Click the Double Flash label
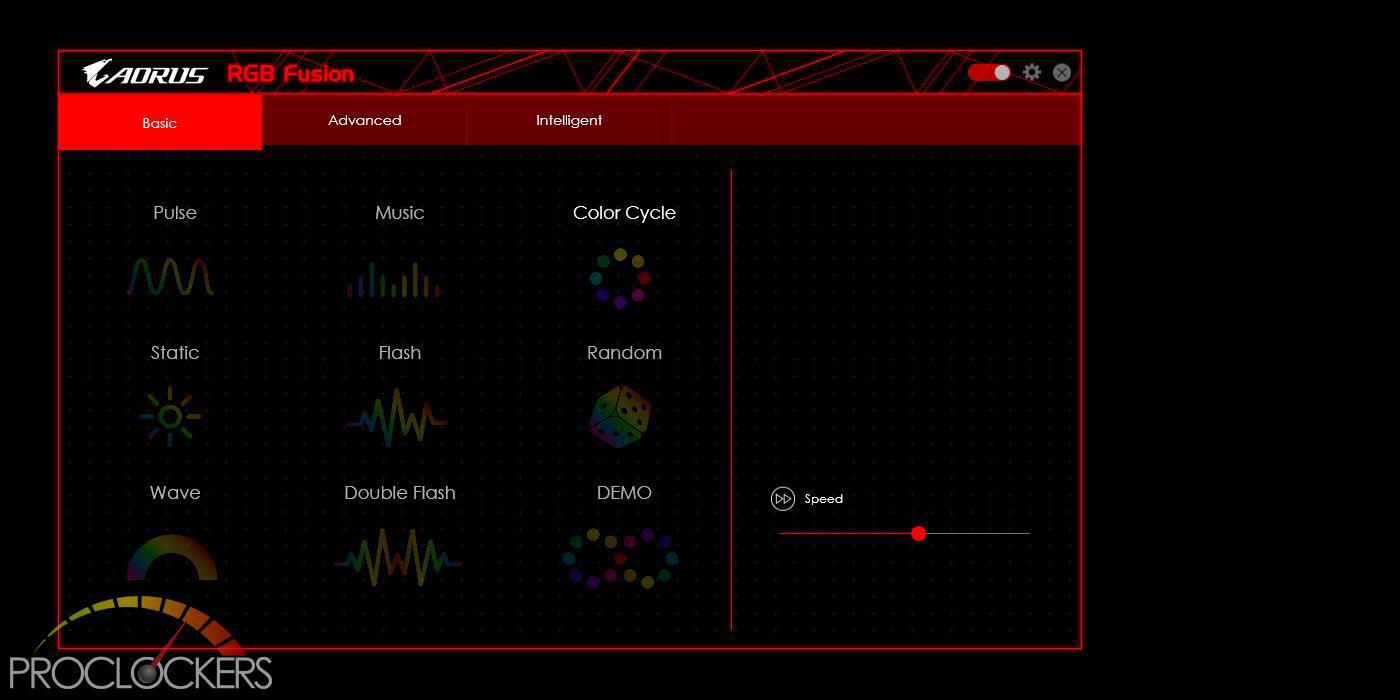Screen dimensions: 1400x700 point(399,493)
